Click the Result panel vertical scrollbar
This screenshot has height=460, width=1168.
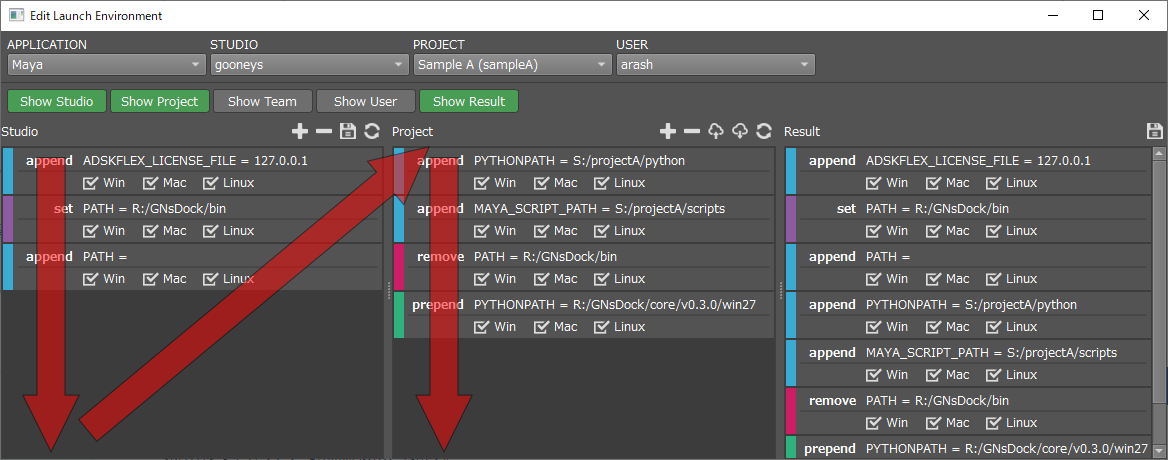pyautogui.click(x=1159, y=300)
